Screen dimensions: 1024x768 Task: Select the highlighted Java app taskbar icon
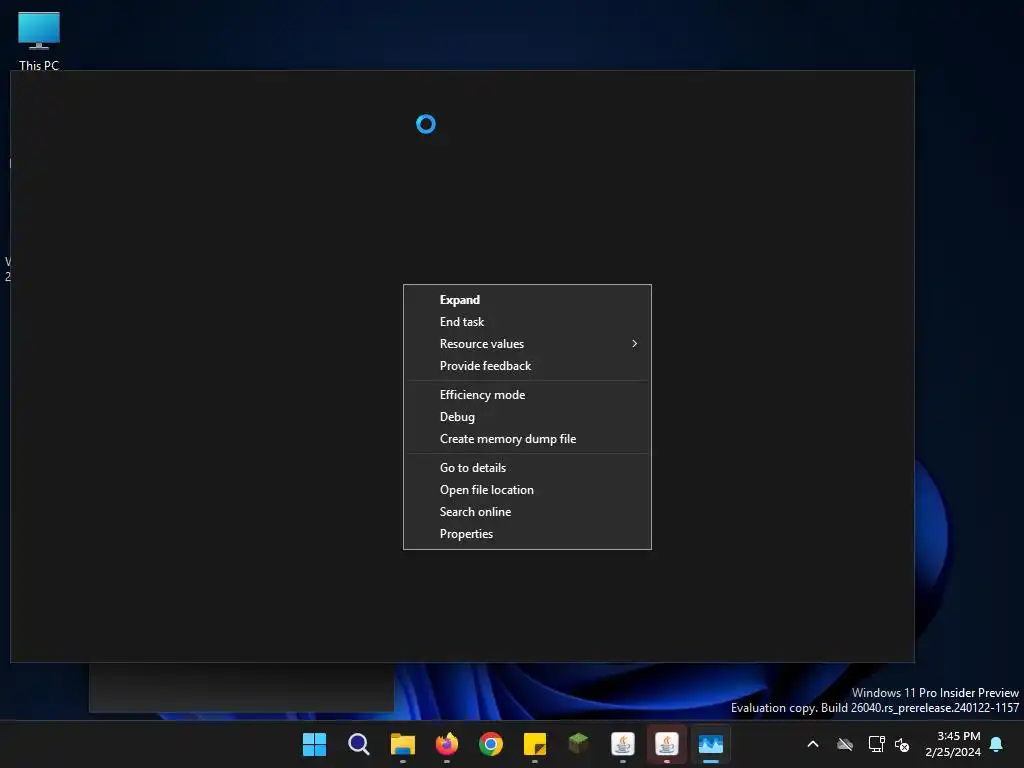[667, 744]
